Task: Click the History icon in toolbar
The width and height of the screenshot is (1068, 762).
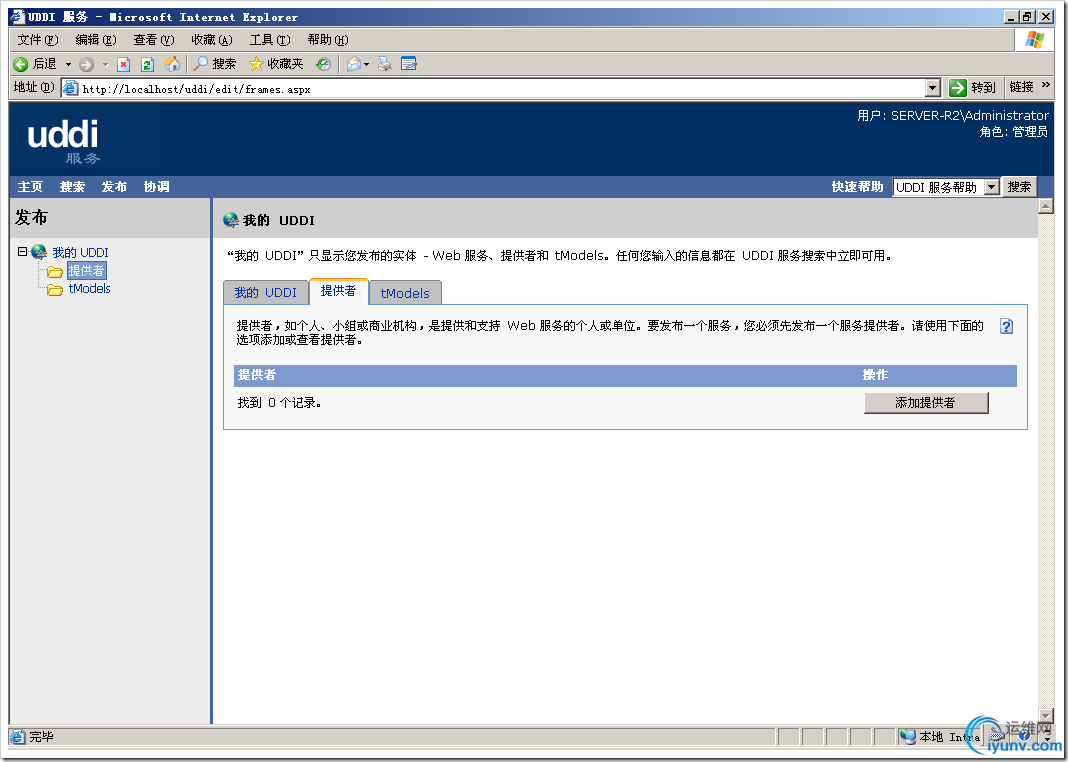Action: tap(323, 64)
